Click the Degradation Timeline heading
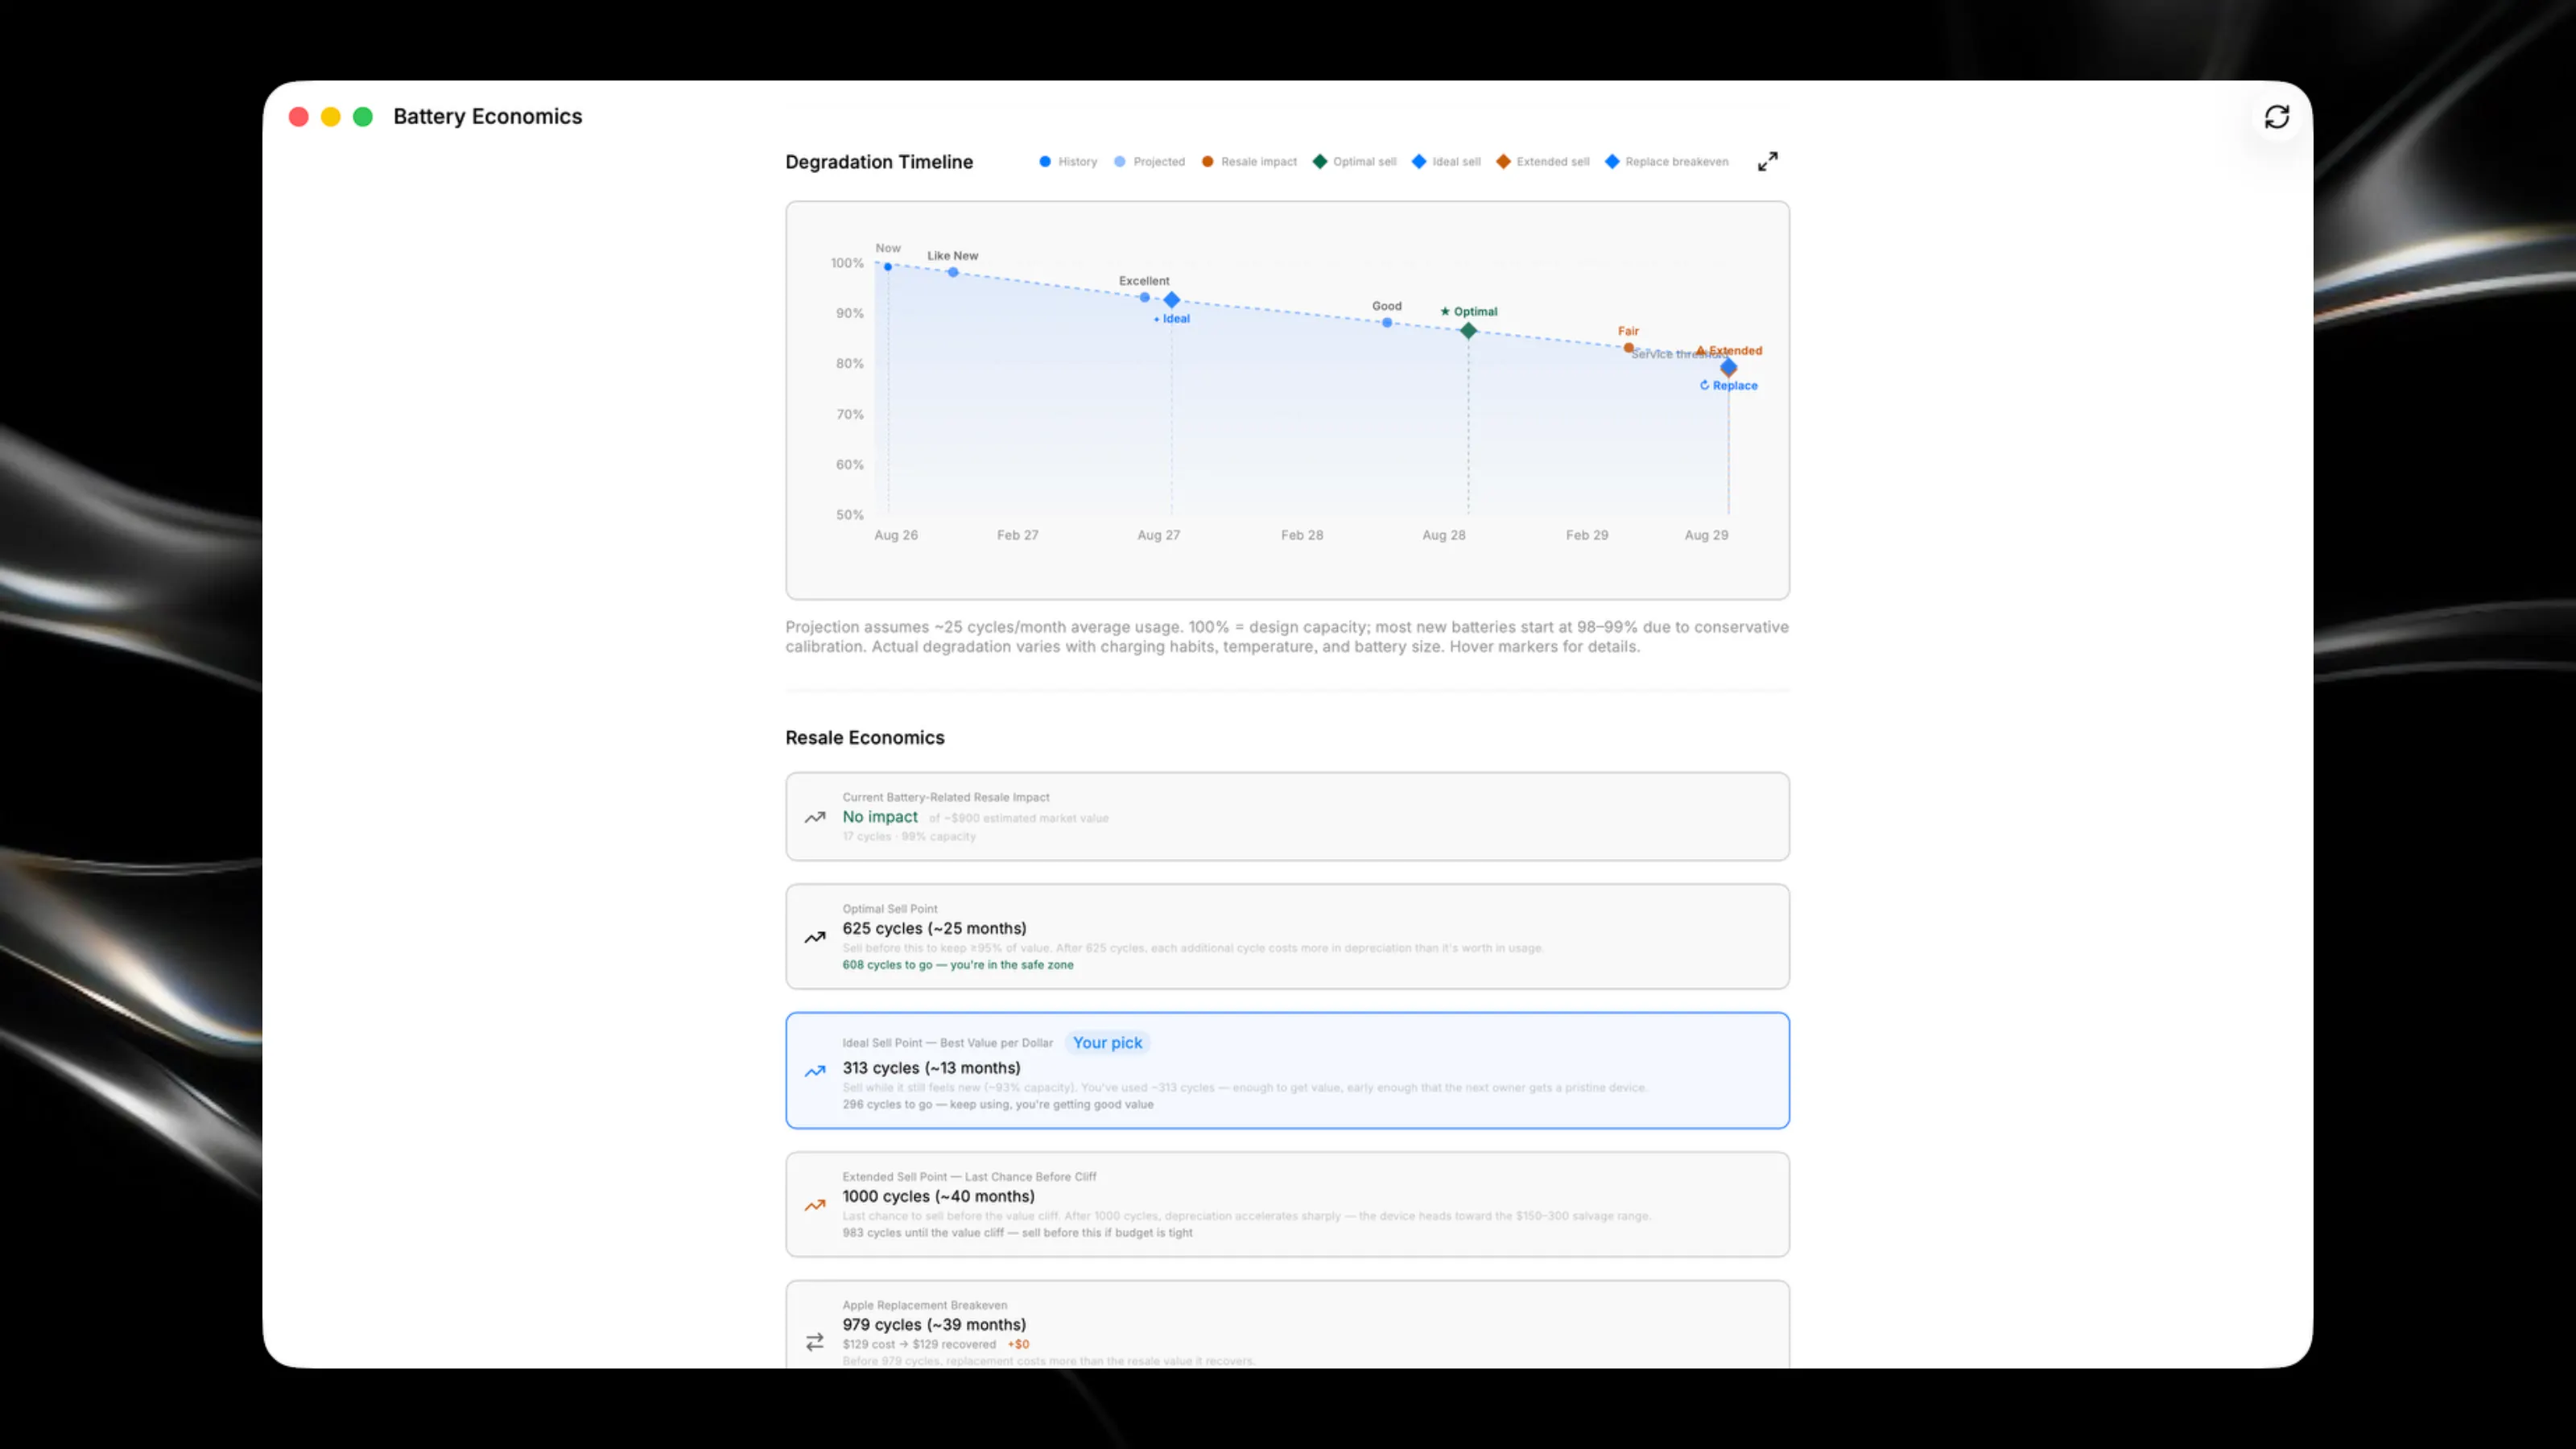 (879, 162)
